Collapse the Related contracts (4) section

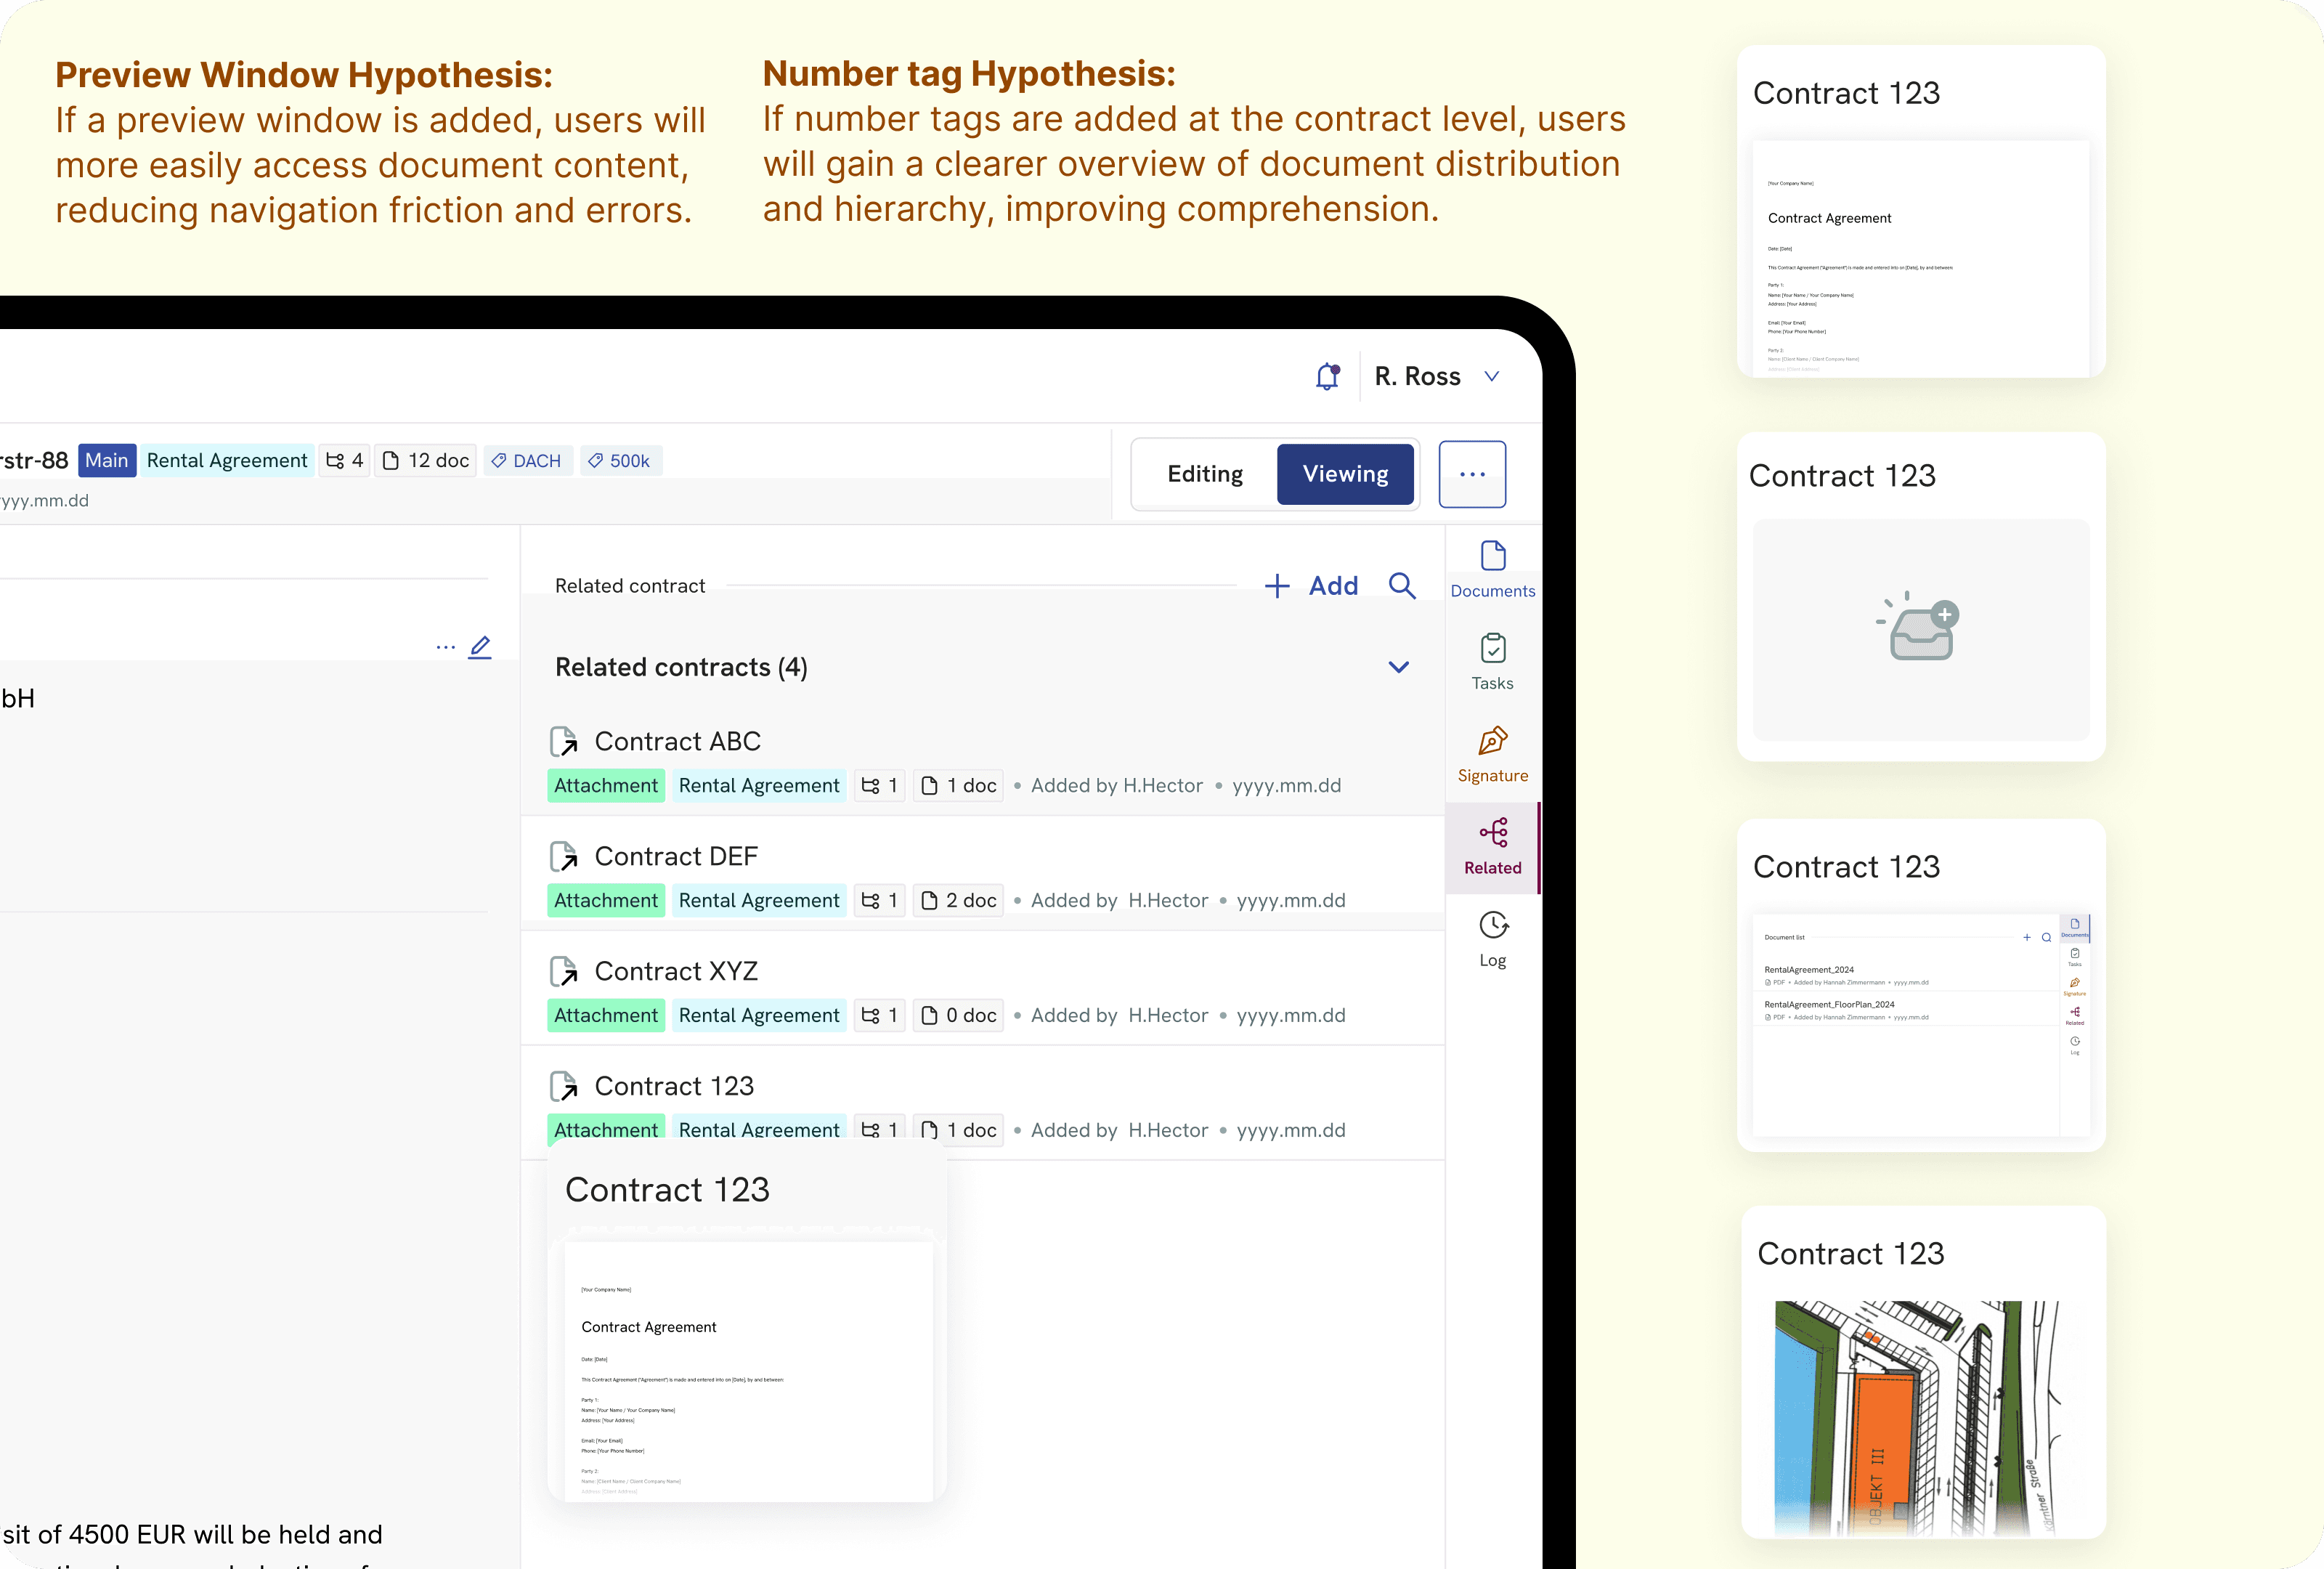[1398, 667]
